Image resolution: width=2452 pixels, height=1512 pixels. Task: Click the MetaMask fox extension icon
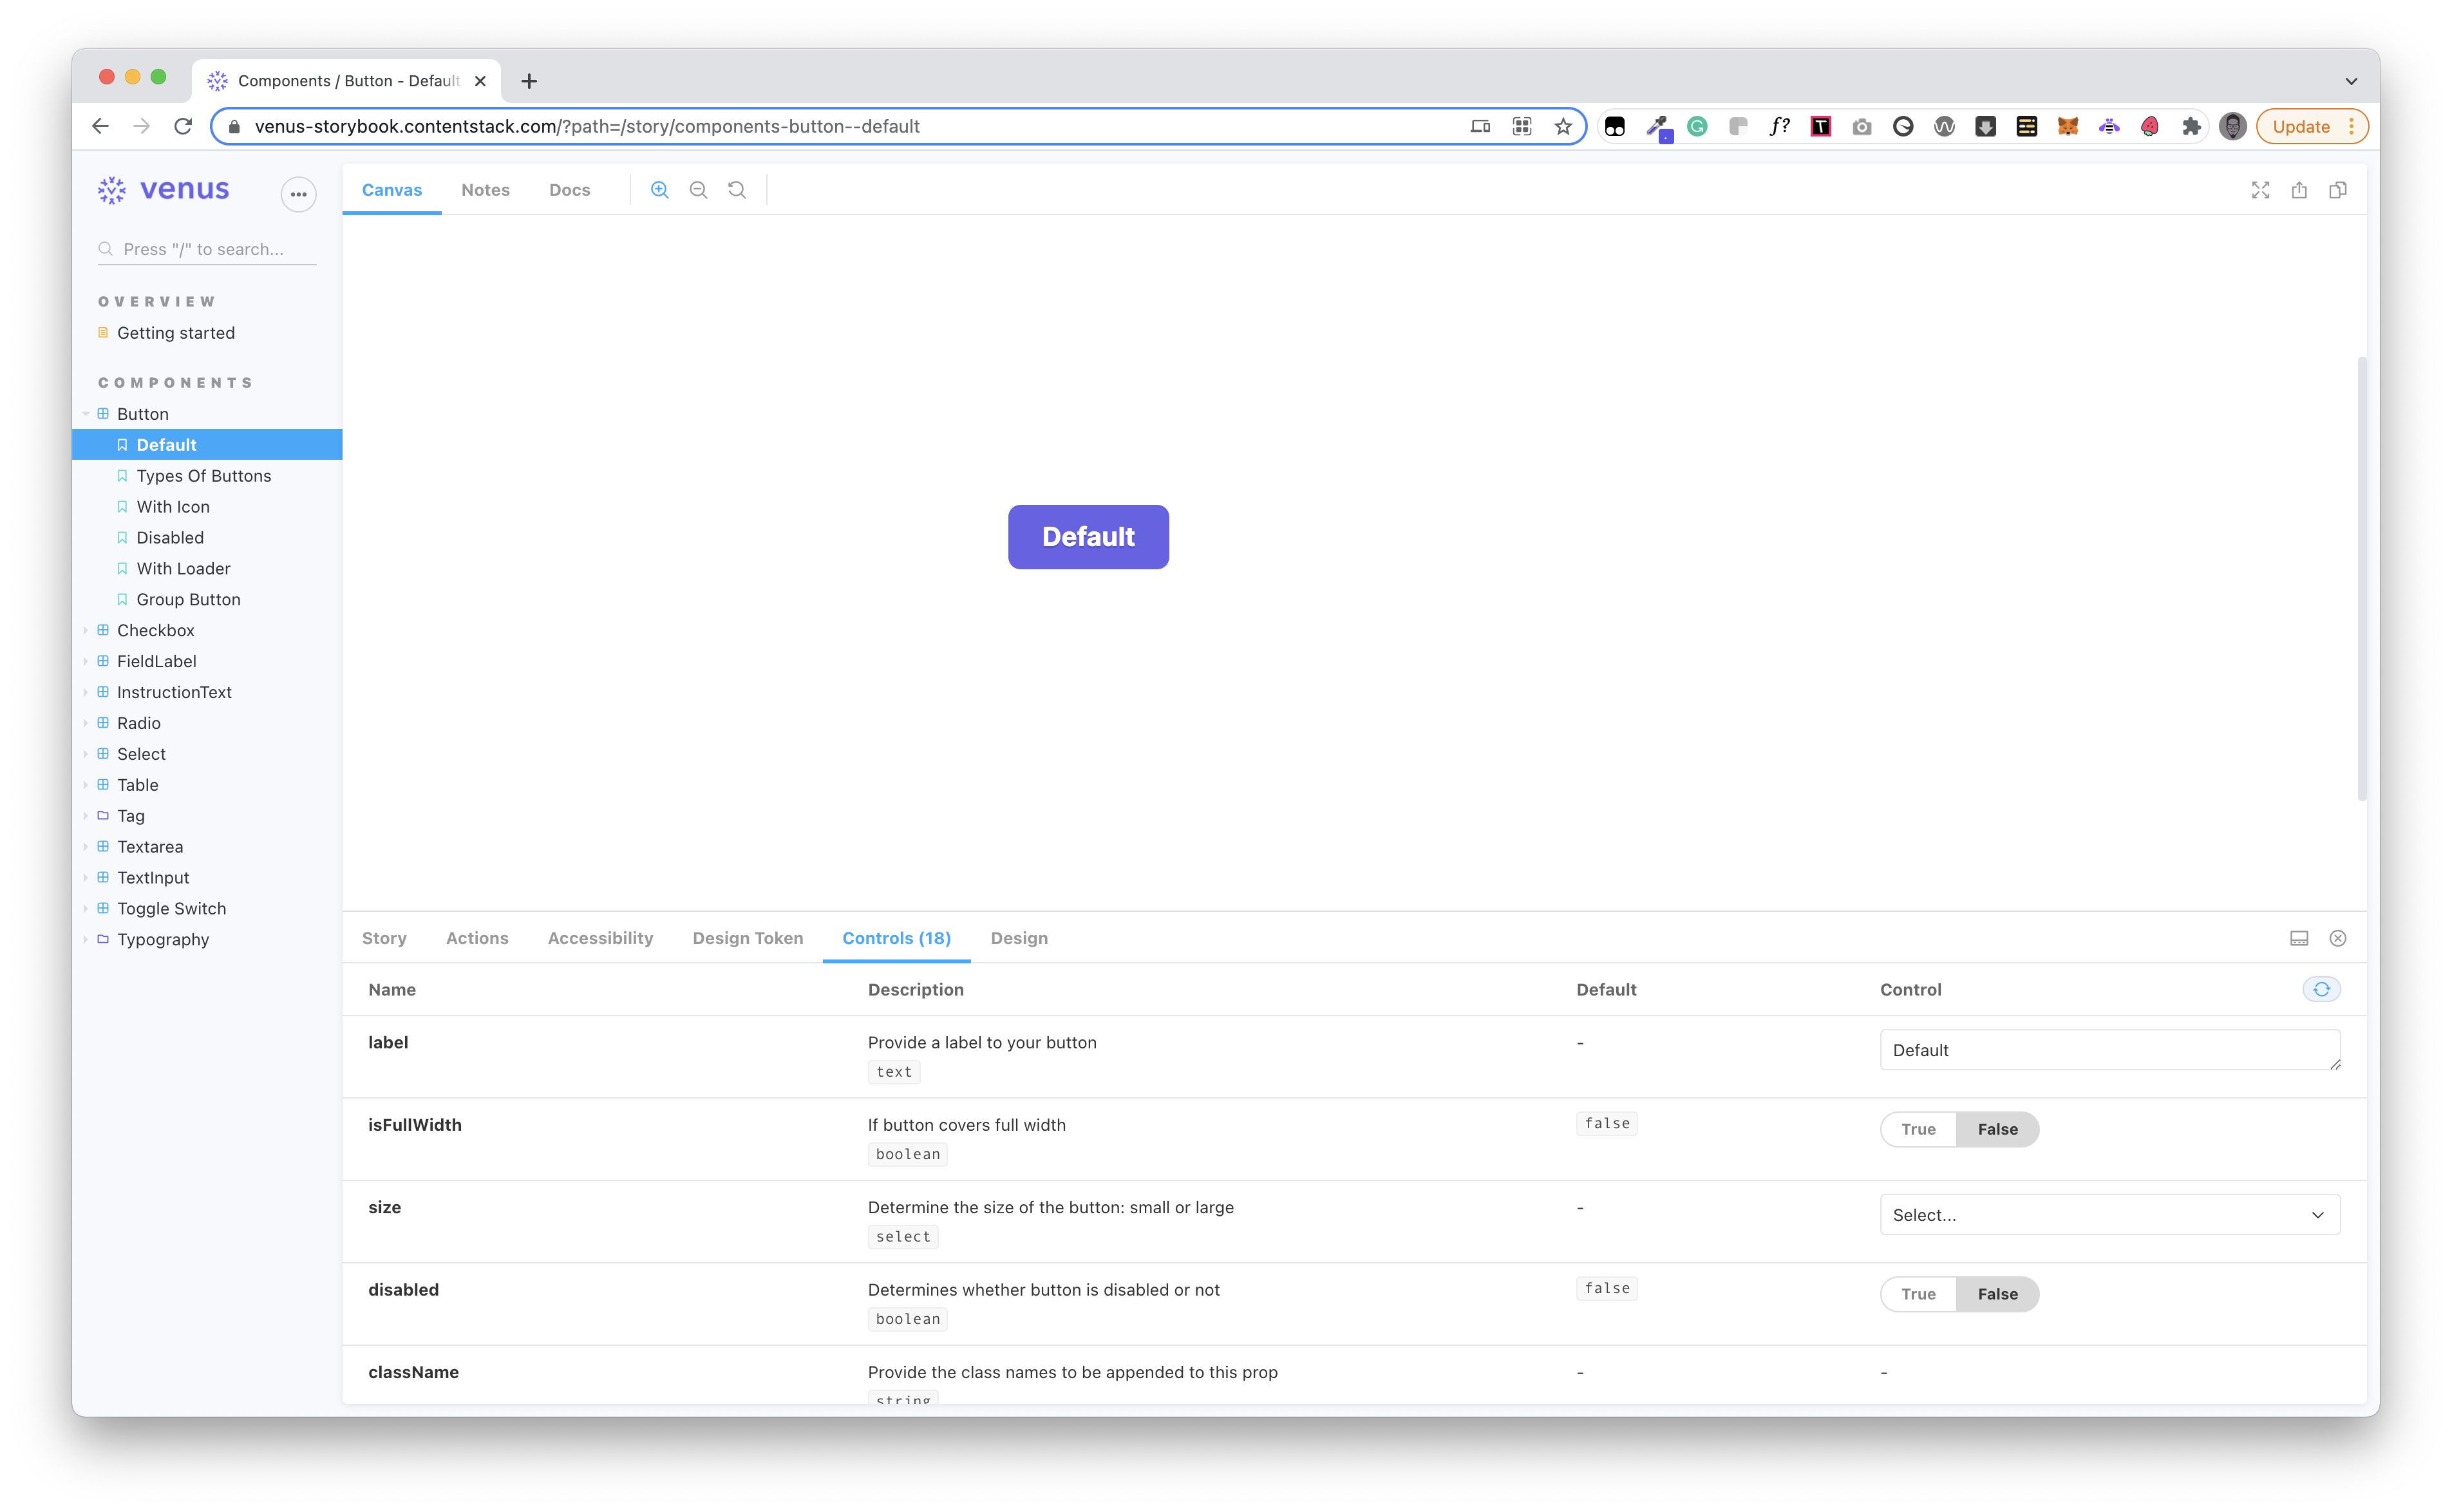pyautogui.click(x=2068, y=126)
